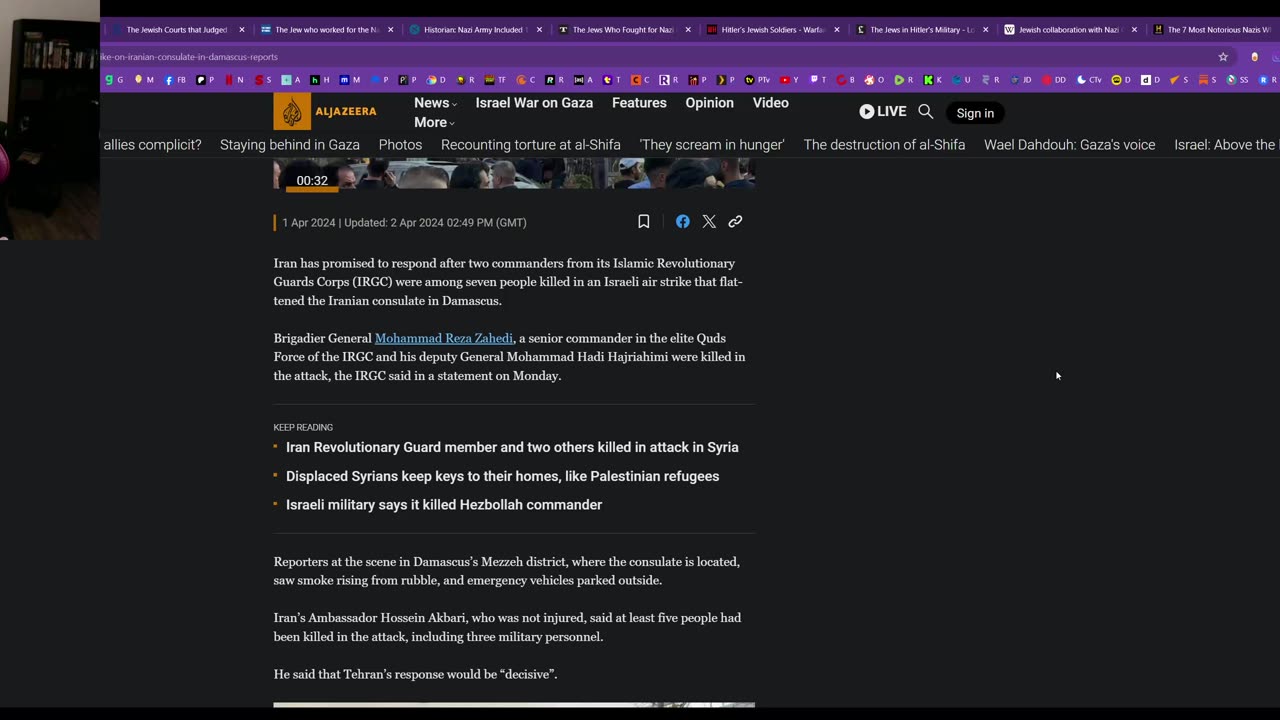This screenshot has height=720, width=1280.
Task: Save article with the bookmark icon
Action: pos(644,222)
